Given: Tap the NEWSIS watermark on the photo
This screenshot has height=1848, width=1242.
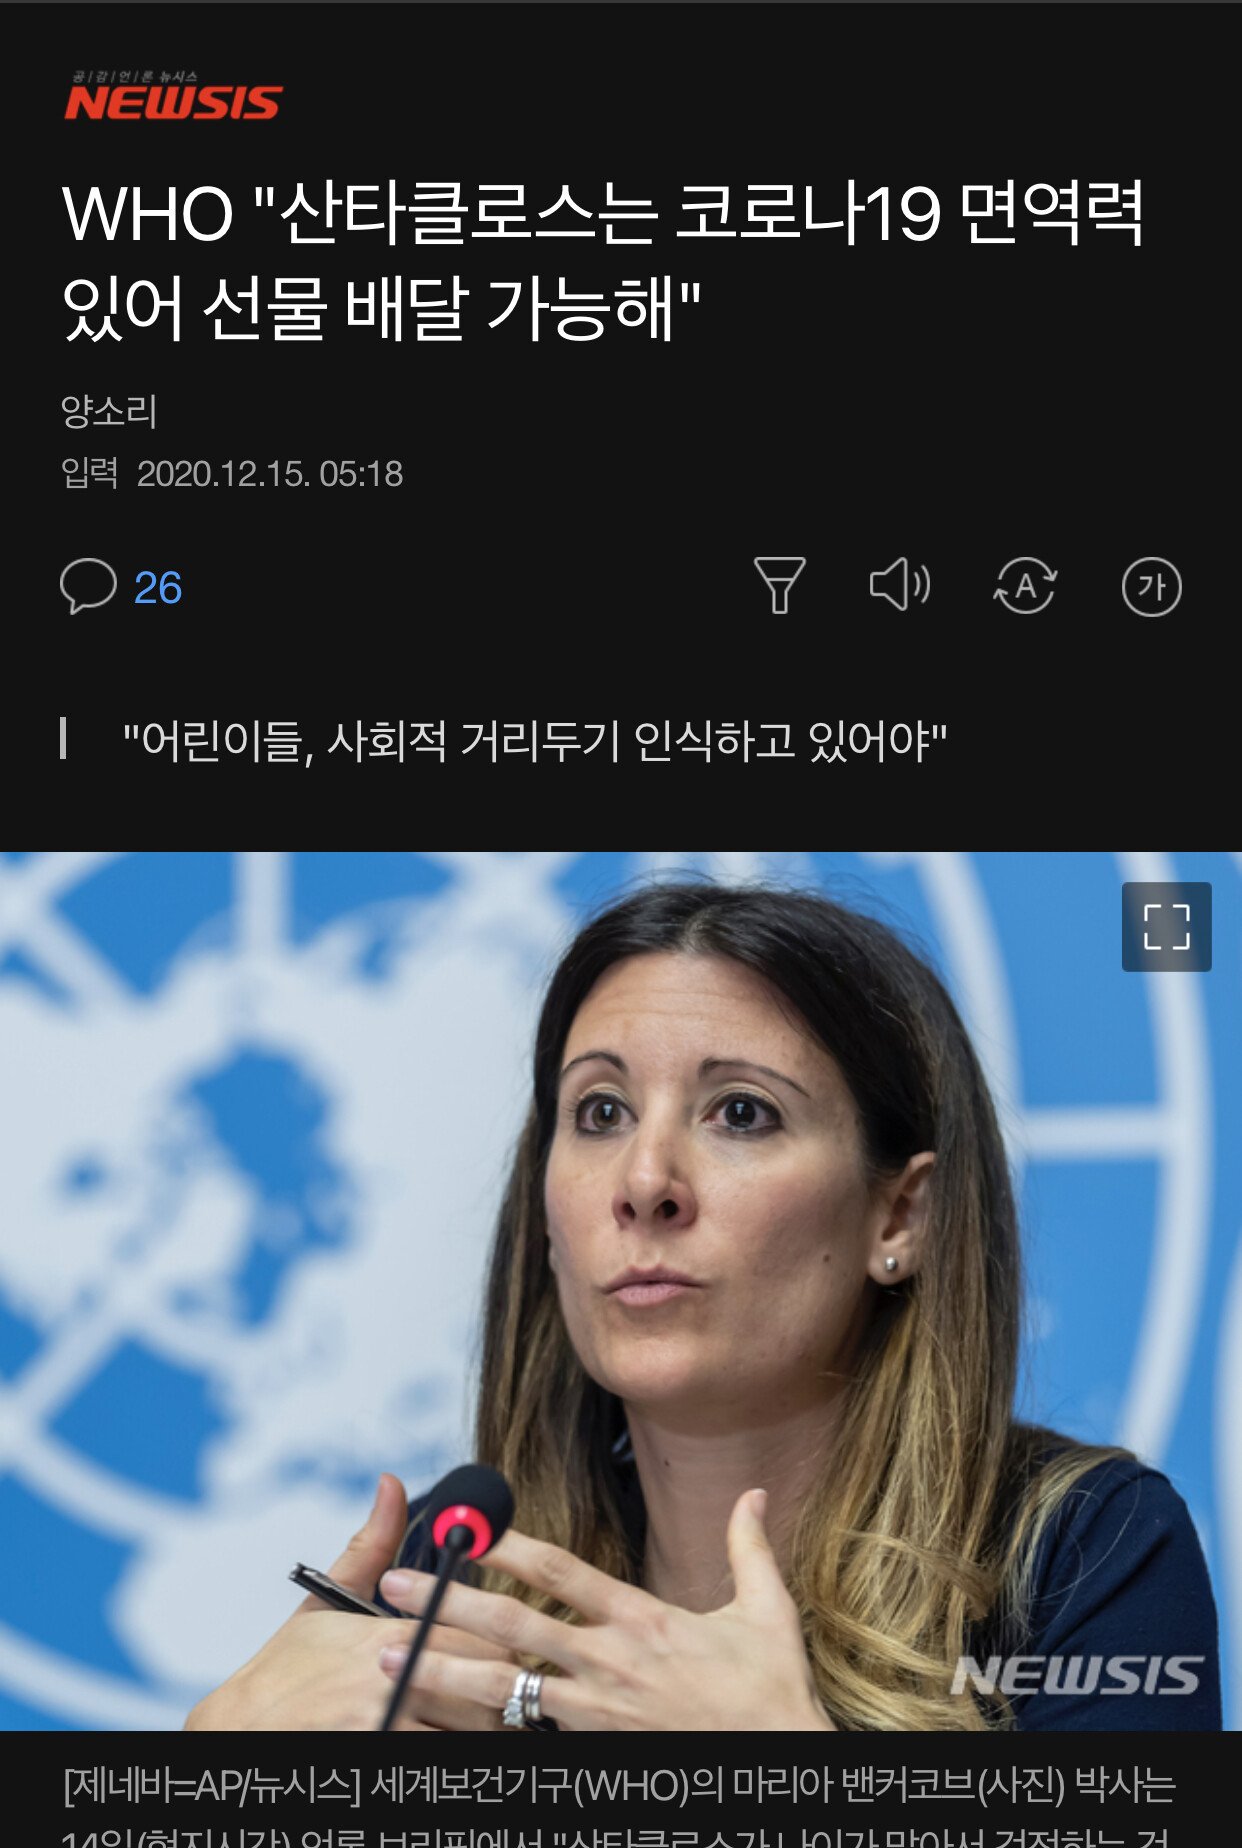Looking at the screenshot, I should tap(1076, 1675).
